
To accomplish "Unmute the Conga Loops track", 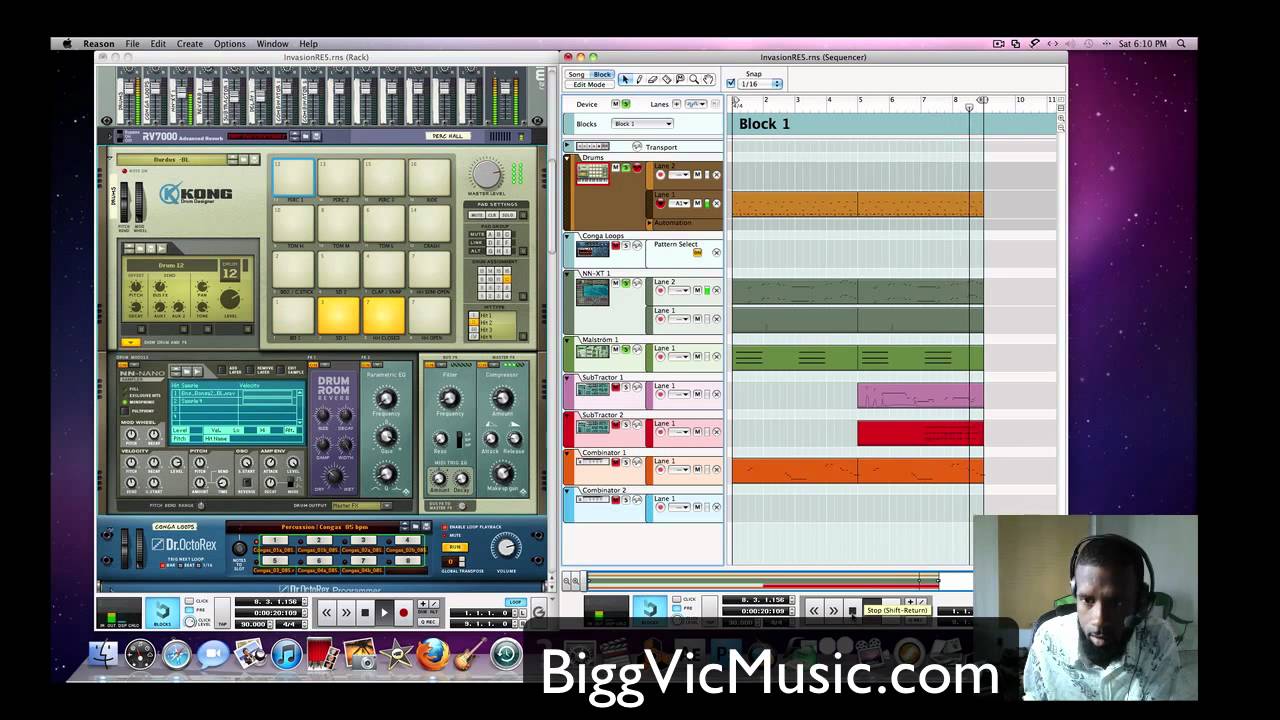I will pyautogui.click(x=616, y=245).
